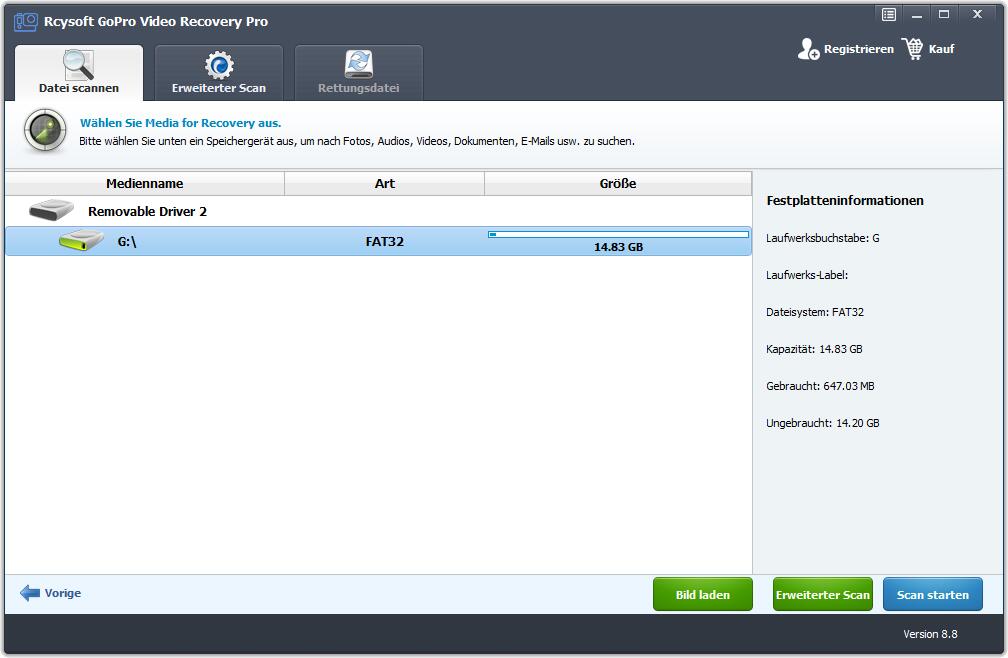
Task: Click the Rcysoft GoPro camera logo icon
Action: click(26, 22)
